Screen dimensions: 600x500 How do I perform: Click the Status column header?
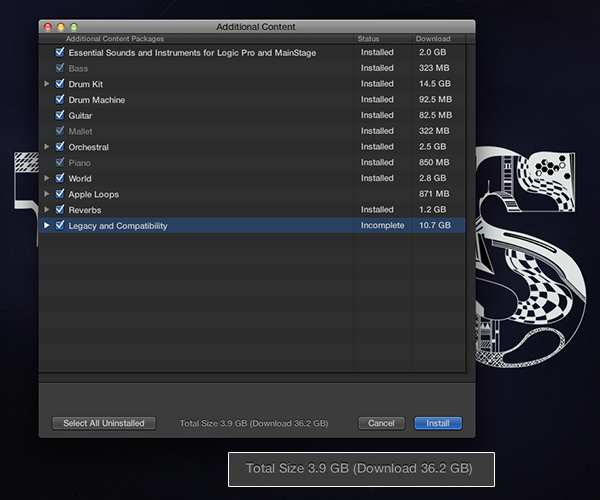[x=368, y=39]
